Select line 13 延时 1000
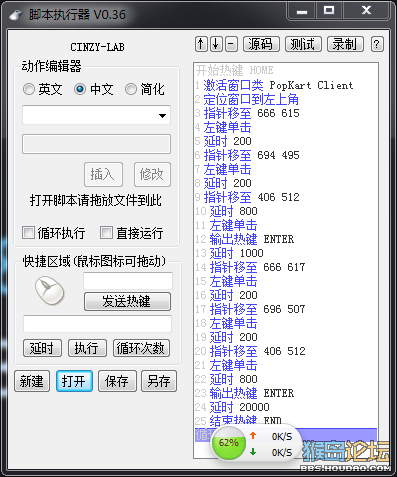 286,253
